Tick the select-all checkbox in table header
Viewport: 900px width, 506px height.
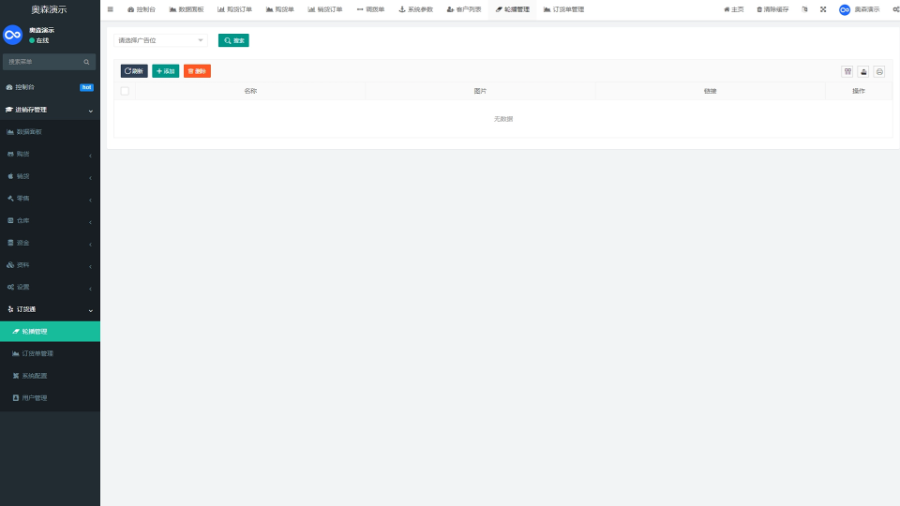coord(125,91)
